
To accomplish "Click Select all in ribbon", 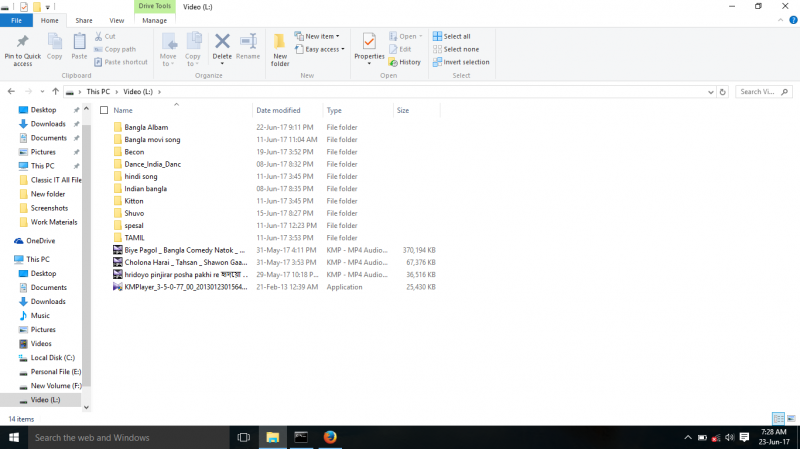I will pos(452,36).
